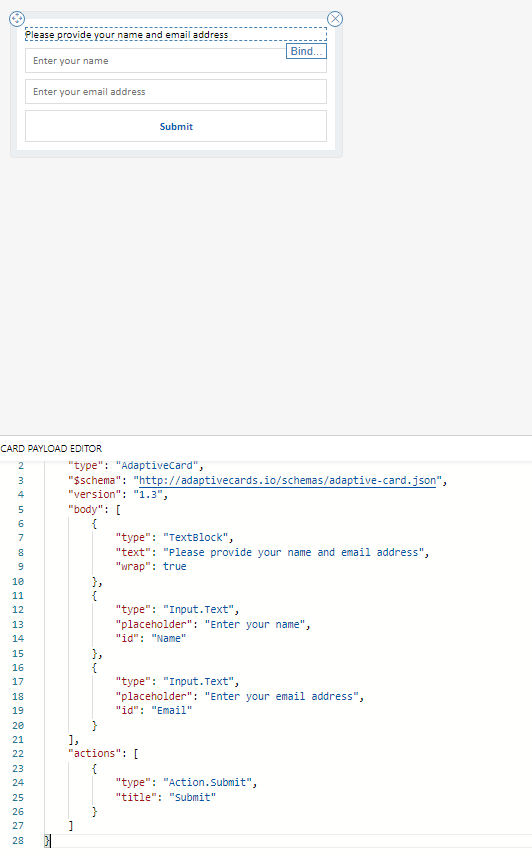Open the adaptive-card.json schema URL link

click(287, 480)
